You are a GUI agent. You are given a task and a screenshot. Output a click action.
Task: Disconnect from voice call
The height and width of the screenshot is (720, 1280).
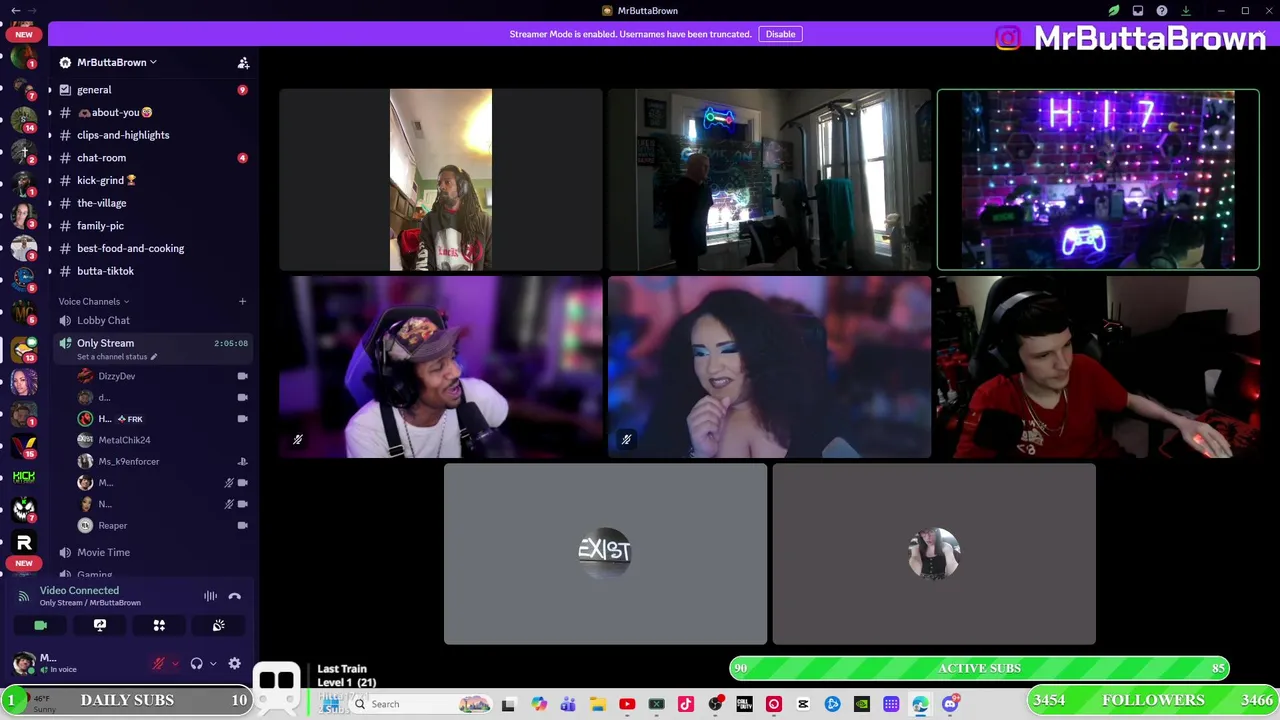[x=234, y=596]
